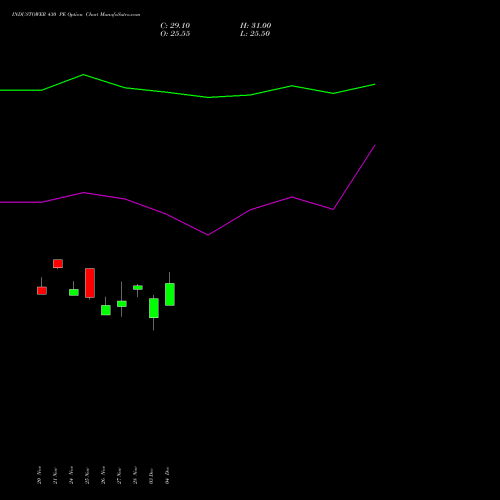
Task: Select the 20 Nov date label
Action: coord(39,475)
